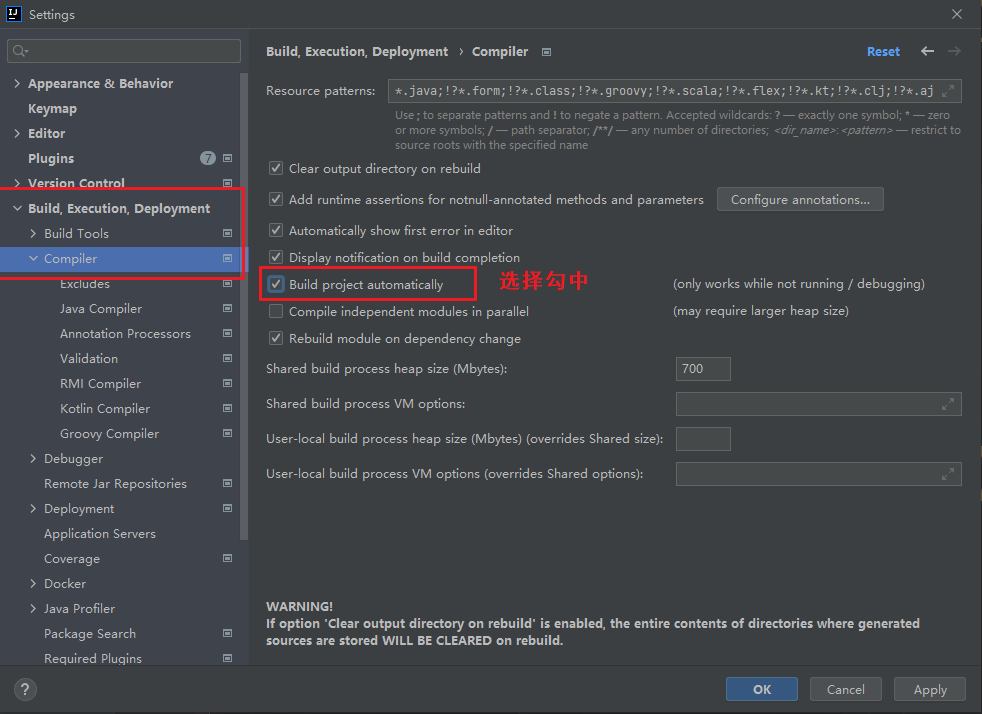The height and width of the screenshot is (714, 982).
Task: Close the Settings dialog
Action: pos(957,14)
